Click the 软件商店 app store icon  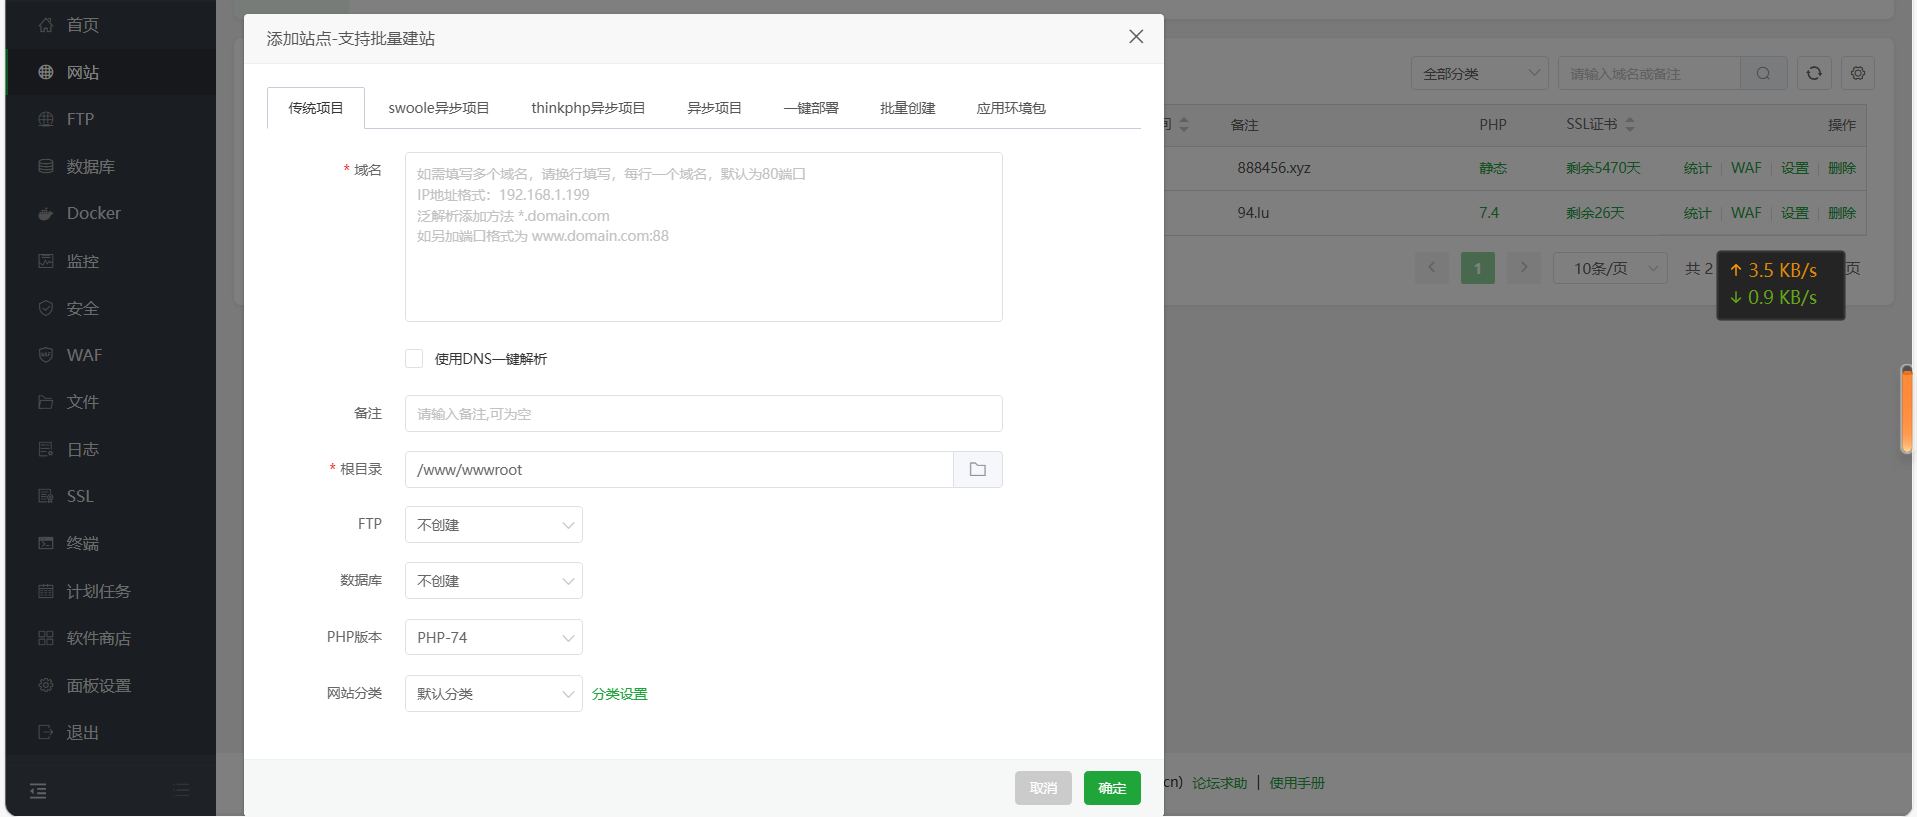pos(46,638)
